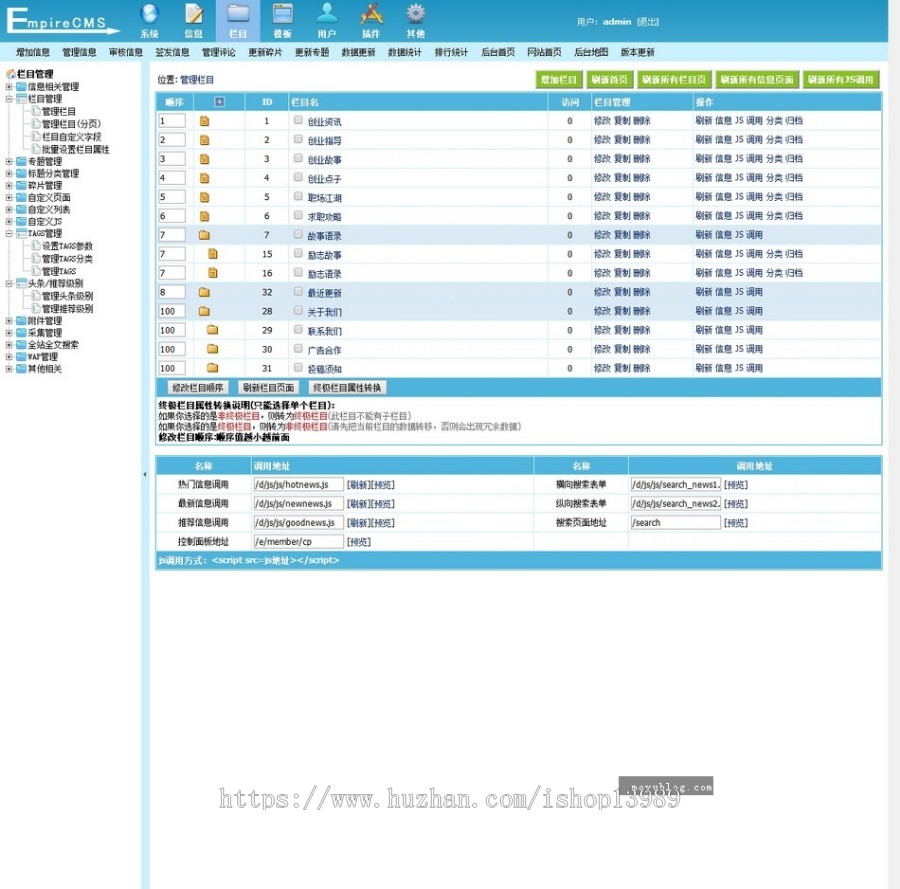Open 审核信息 in the secondary menu
The width and height of the screenshot is (900, 889).
pos(126,52)
